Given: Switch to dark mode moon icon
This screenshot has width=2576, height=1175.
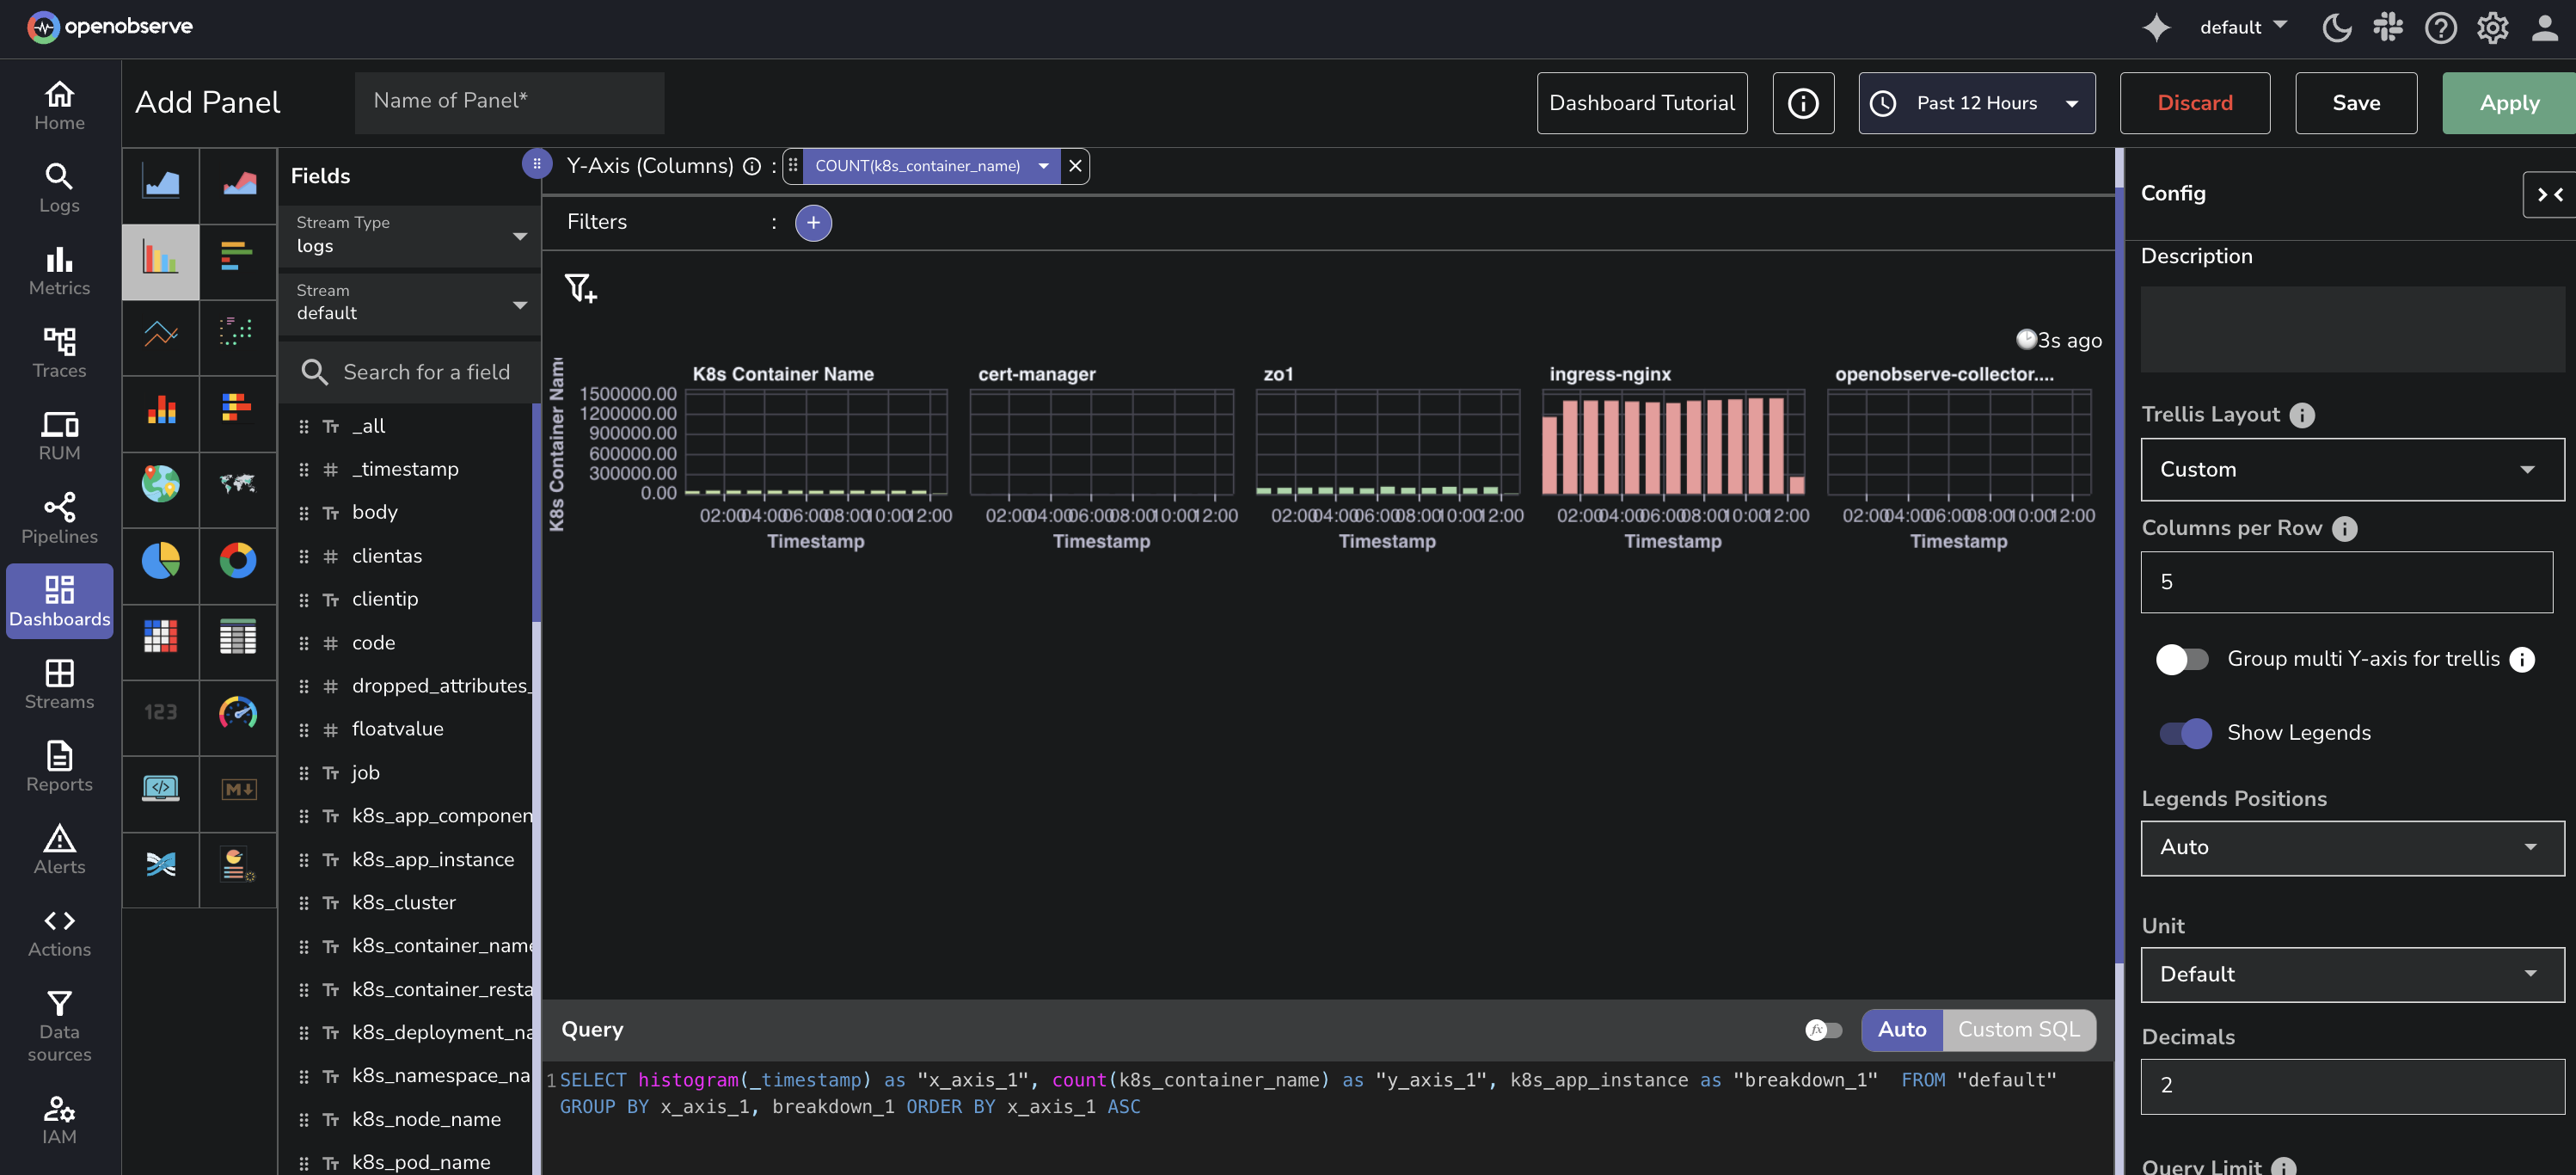Looking at the screenshot, I should tap(2336, 27).
